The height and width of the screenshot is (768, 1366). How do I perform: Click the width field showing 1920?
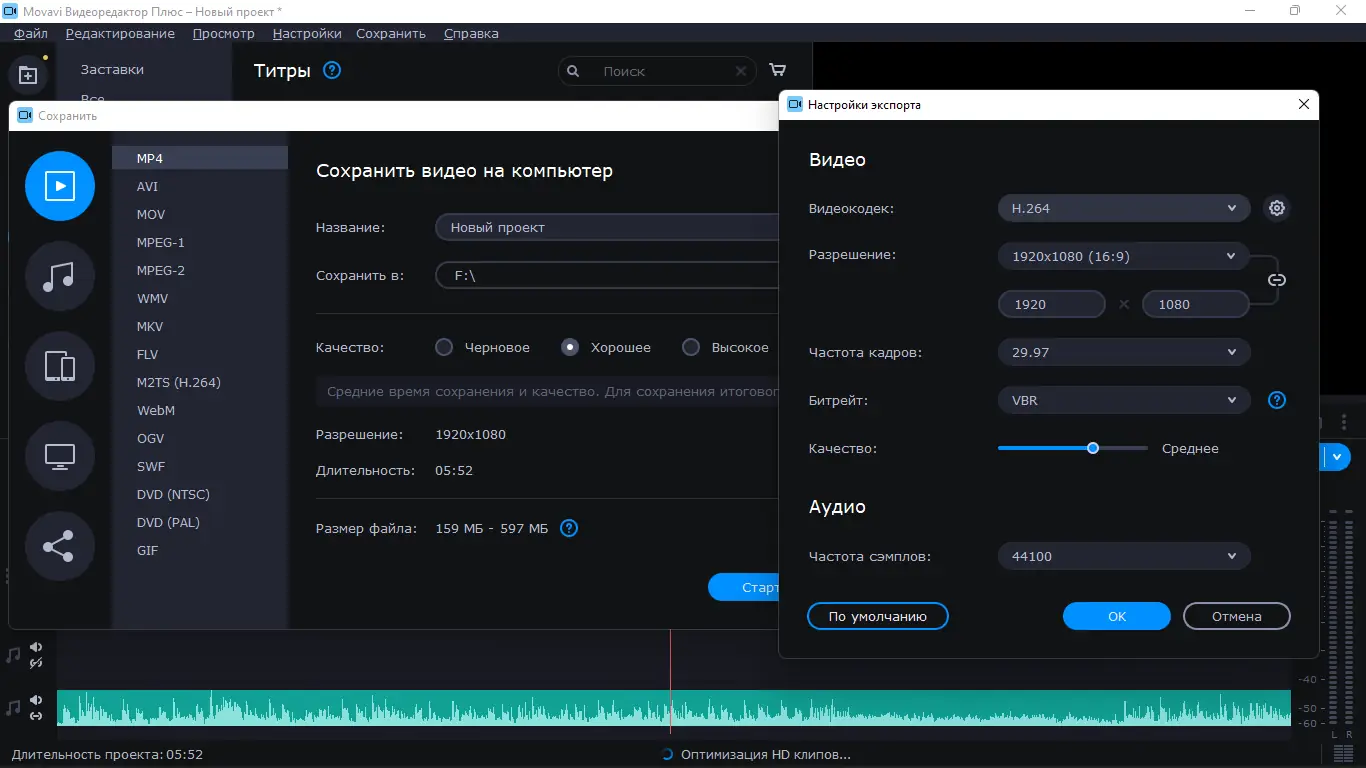tap(1052, 304)
